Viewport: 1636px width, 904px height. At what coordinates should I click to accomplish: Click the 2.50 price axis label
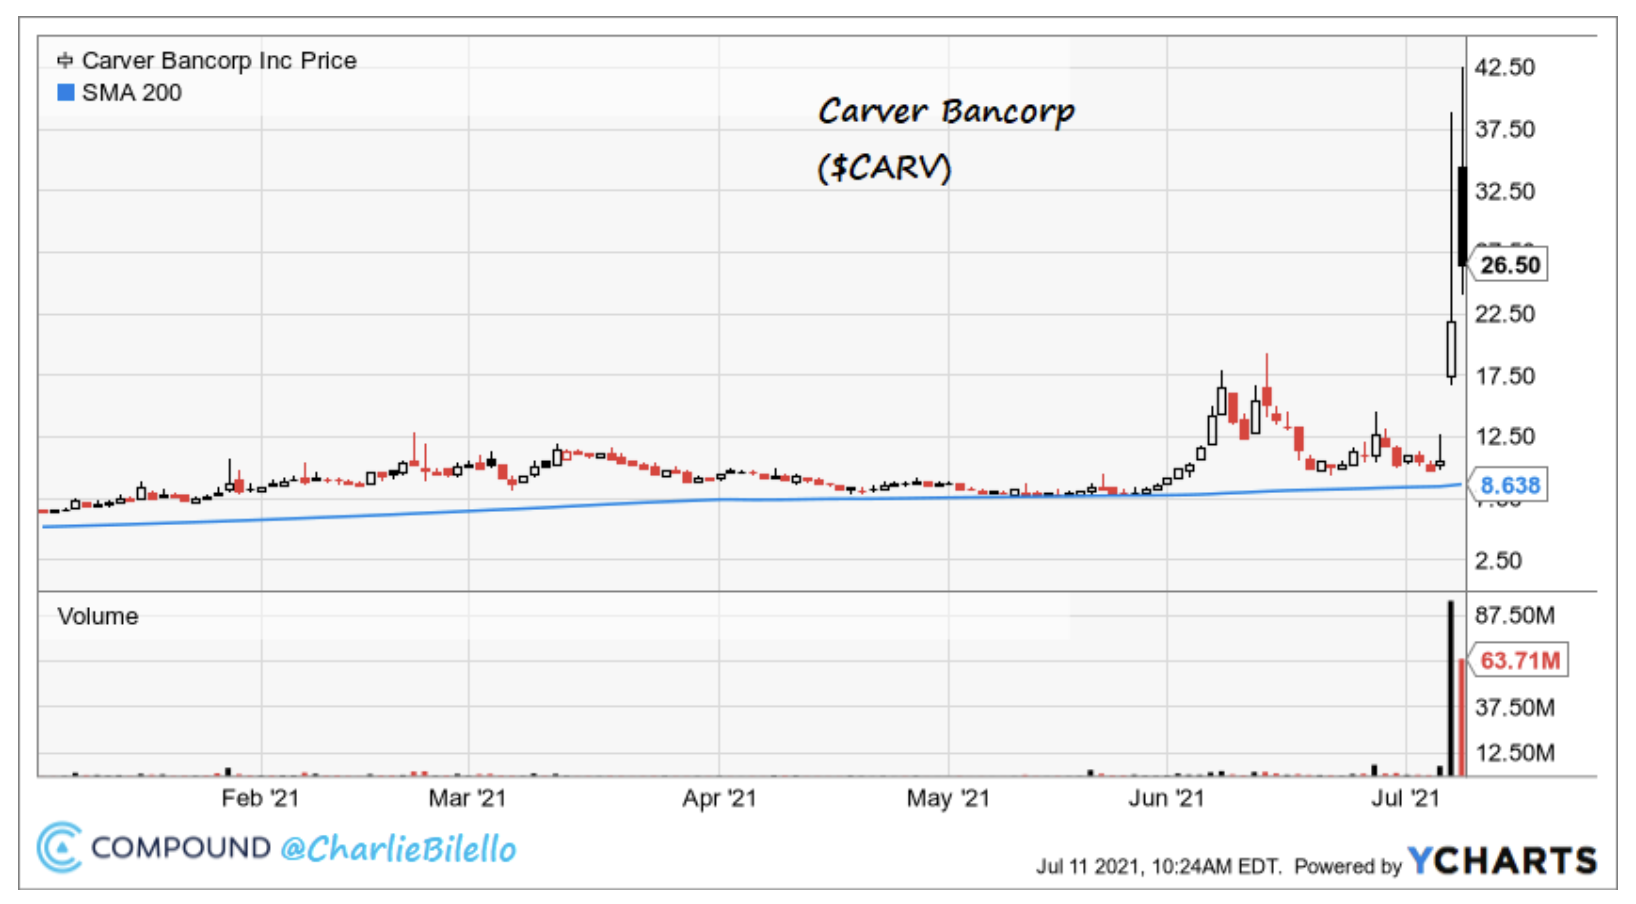[x=1498, y=560]
